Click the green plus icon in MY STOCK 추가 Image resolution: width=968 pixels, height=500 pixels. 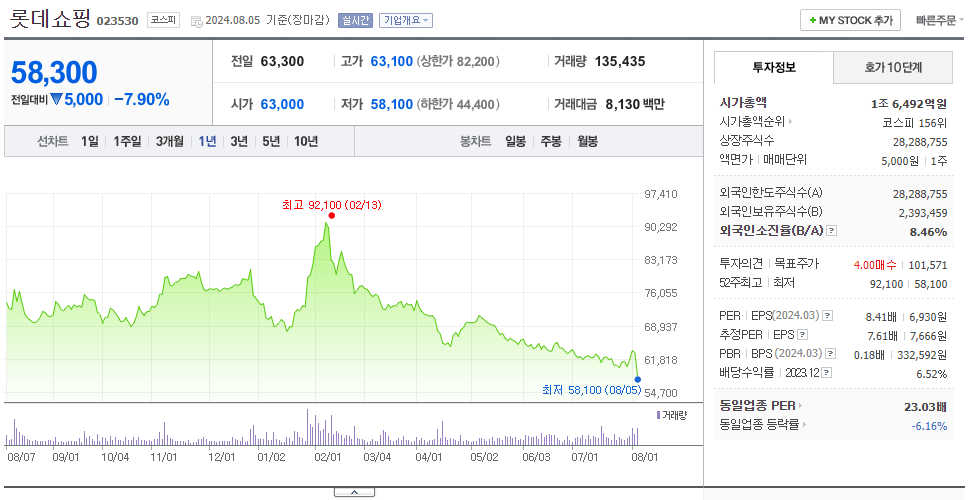click(812, 20)
